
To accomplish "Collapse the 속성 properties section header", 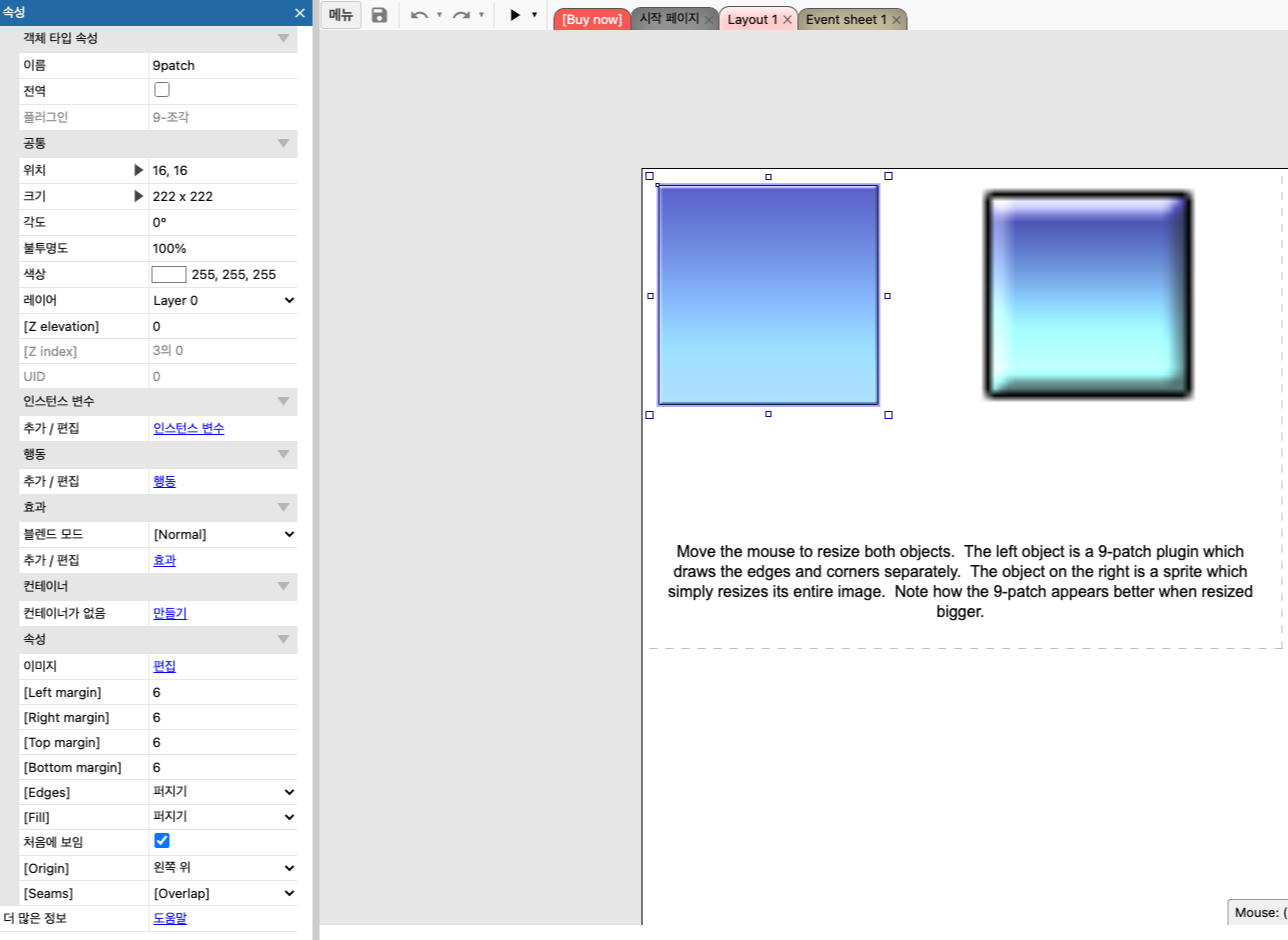I will [283, 639].
